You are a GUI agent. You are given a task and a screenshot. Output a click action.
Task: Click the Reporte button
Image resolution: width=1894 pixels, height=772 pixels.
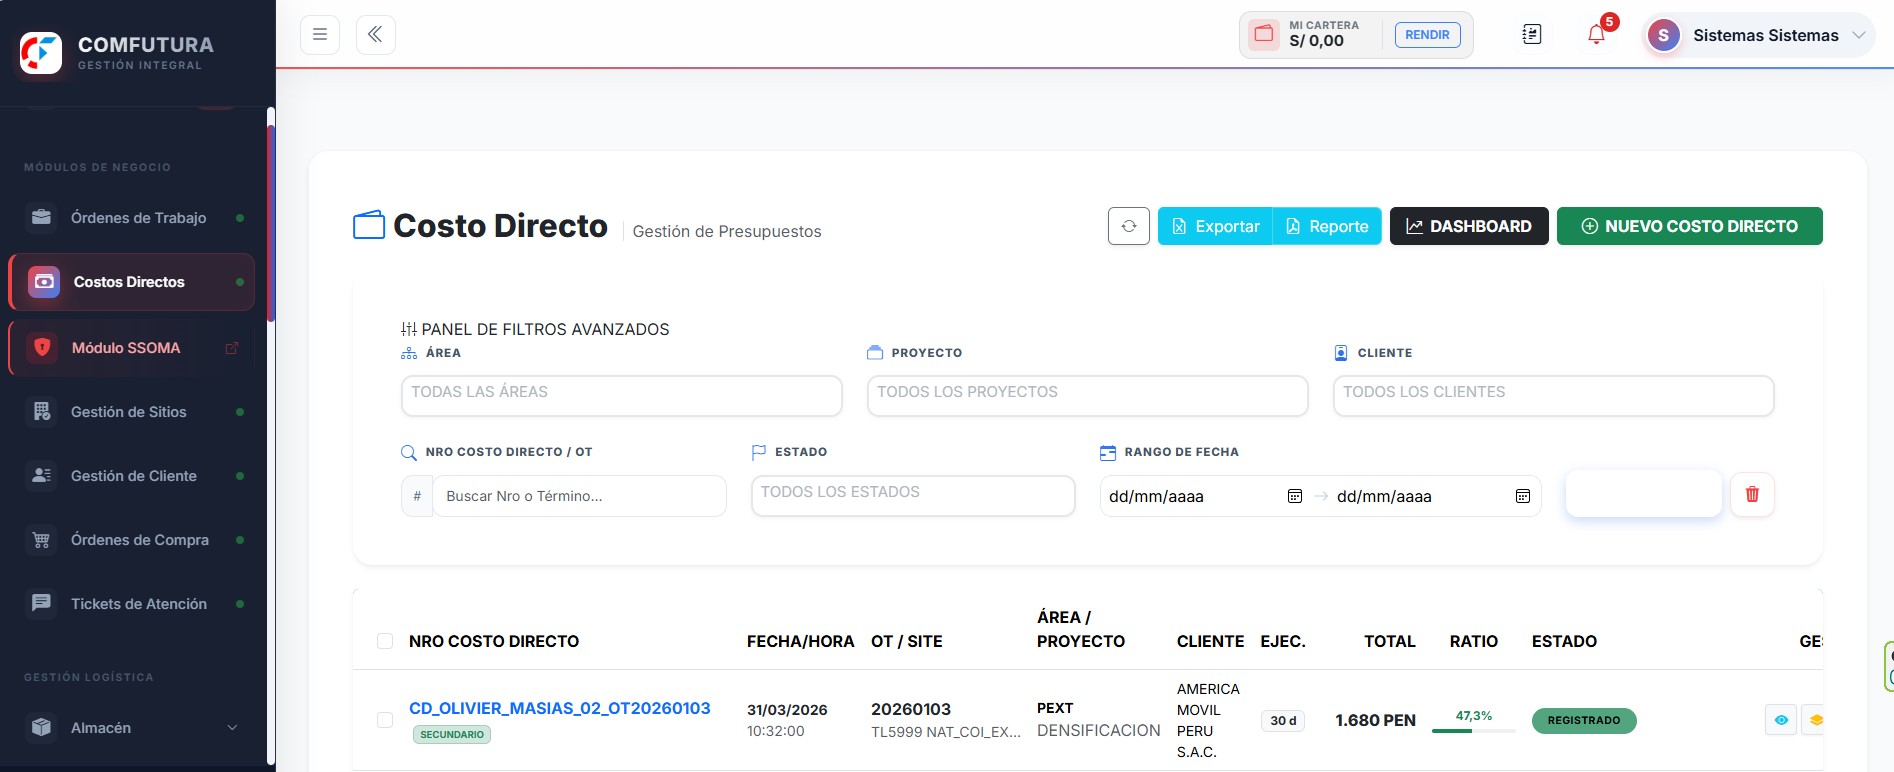click(1327, 226)
